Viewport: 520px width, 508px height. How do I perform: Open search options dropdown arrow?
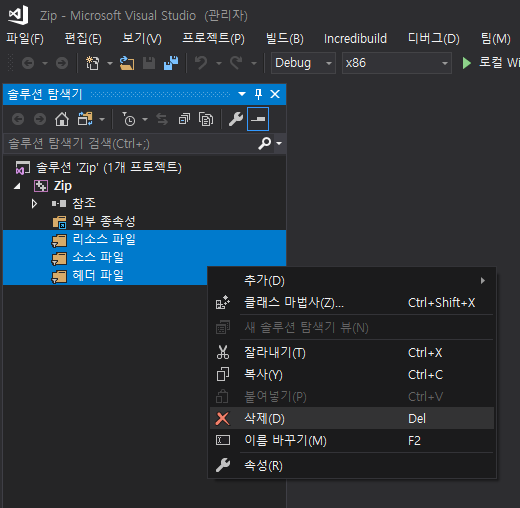[279, 144]
